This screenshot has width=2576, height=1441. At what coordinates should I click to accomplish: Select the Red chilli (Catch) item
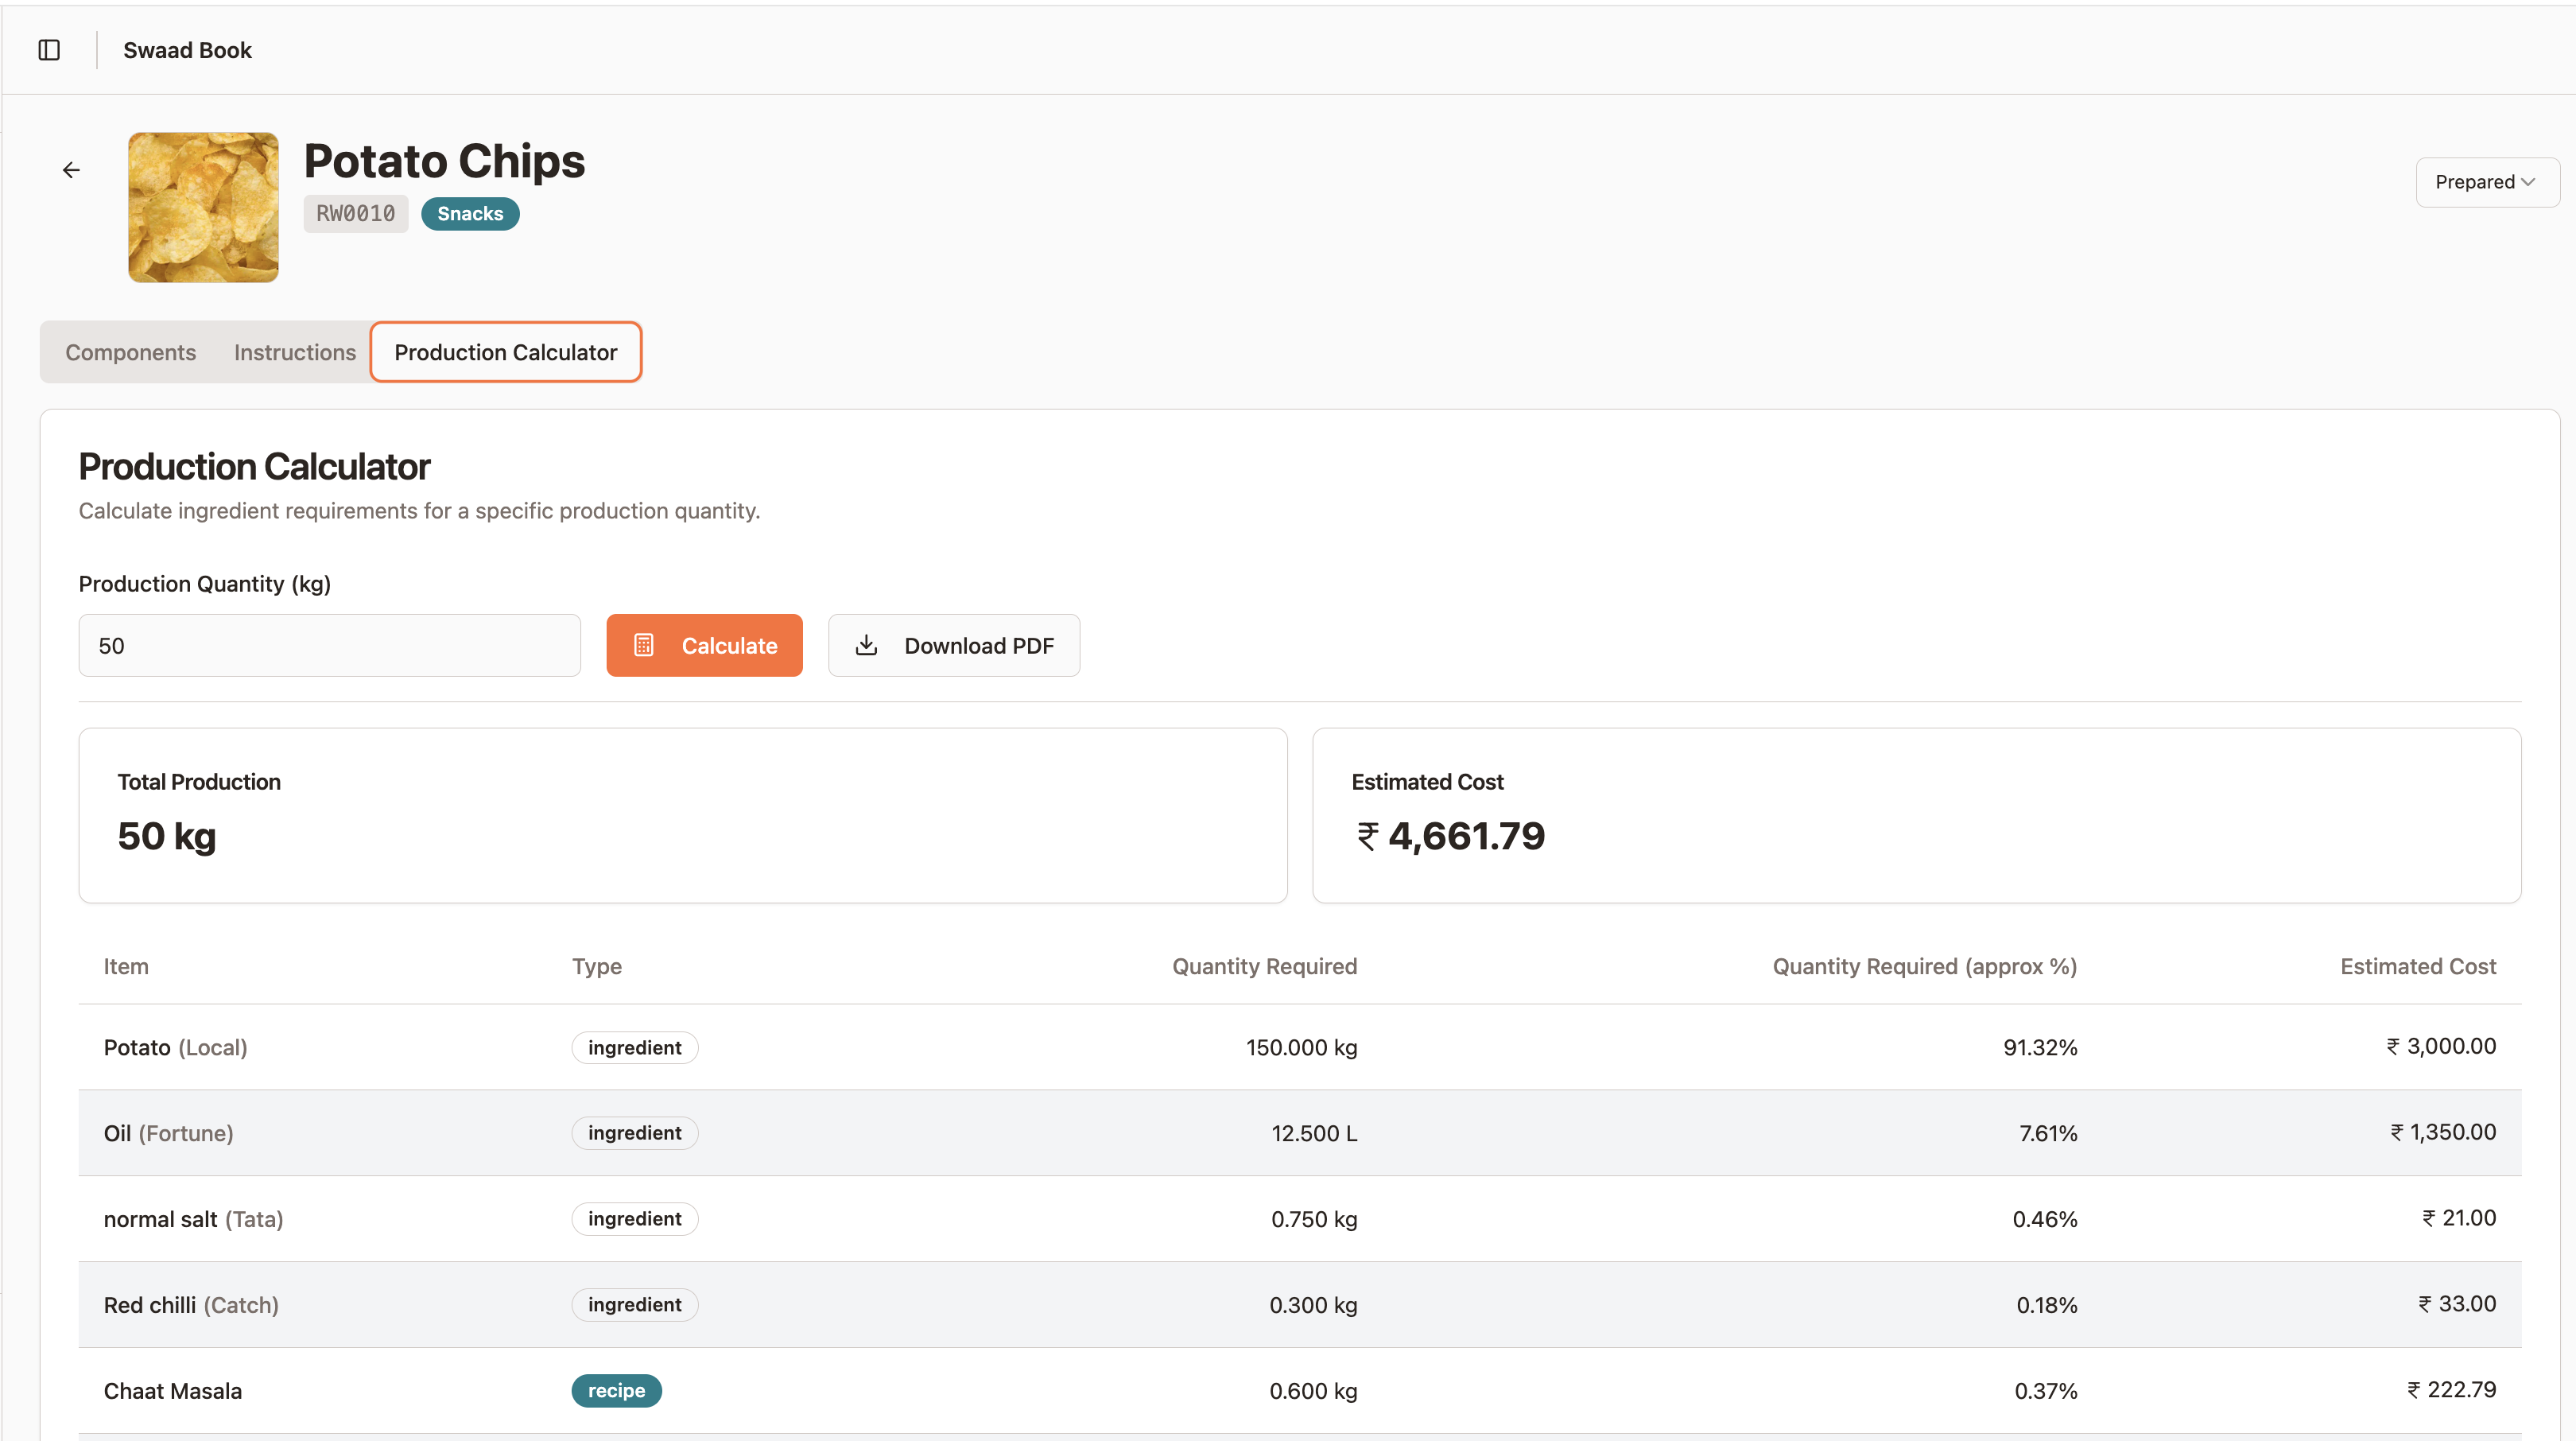coord(191,1305)
